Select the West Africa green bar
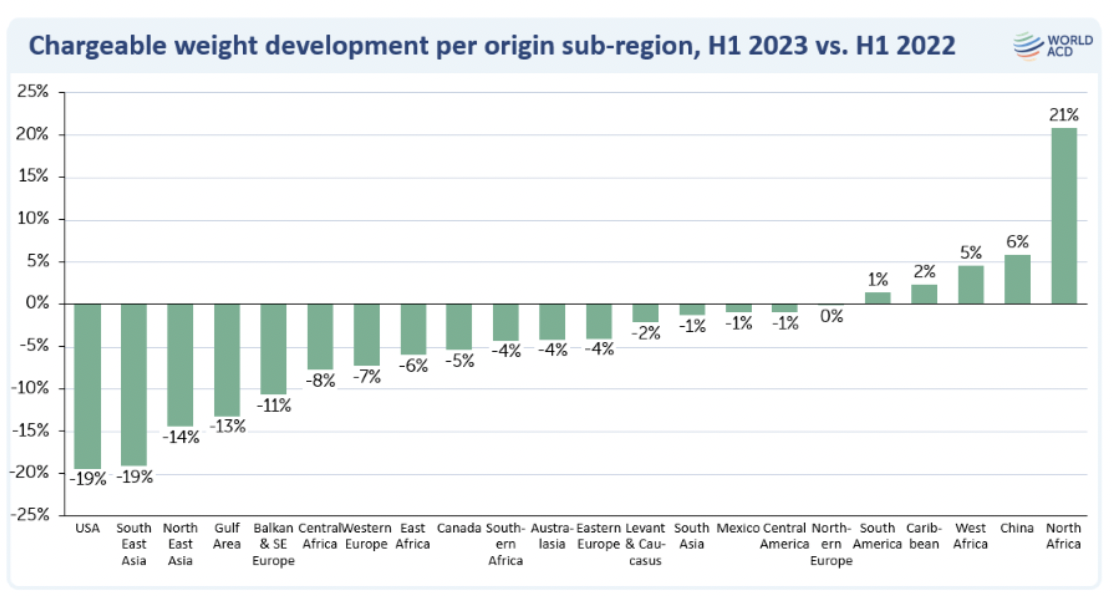The image size is (1112, 596). click(971, 285)
